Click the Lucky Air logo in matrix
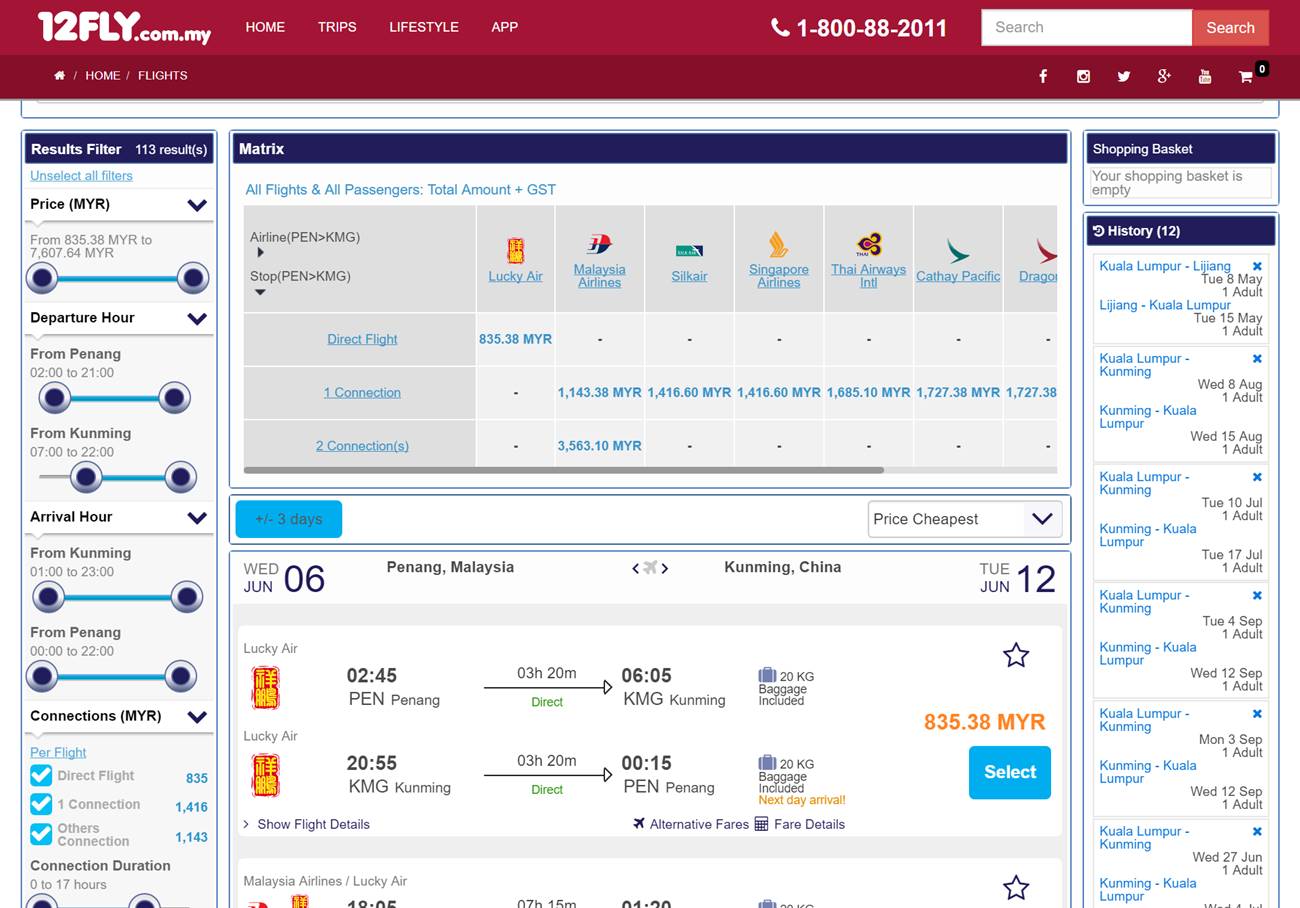Image resolution: width=1300 pixels, height=908 pixels. 515,249
